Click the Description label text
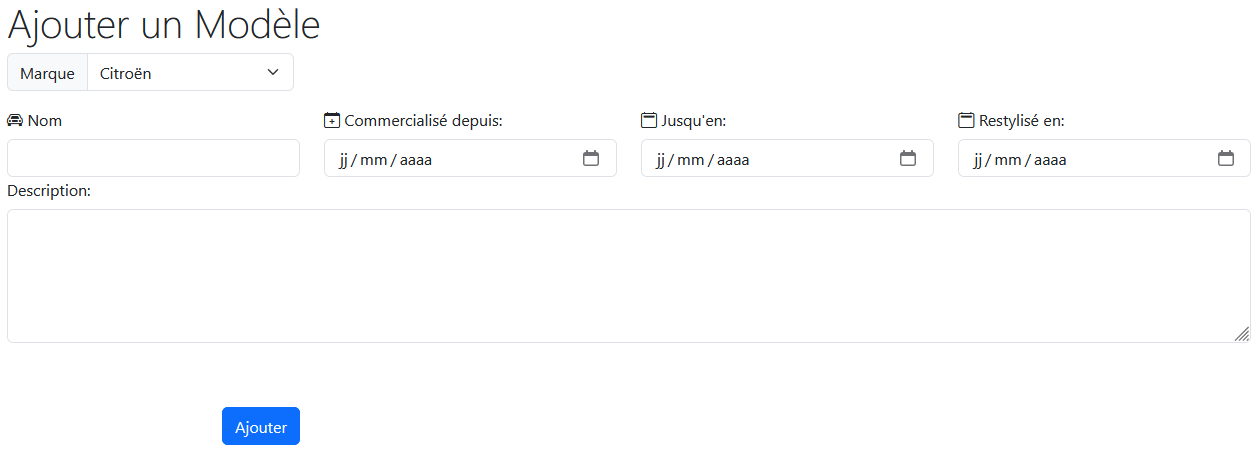The image size is (1259, 463). point(49,190)
